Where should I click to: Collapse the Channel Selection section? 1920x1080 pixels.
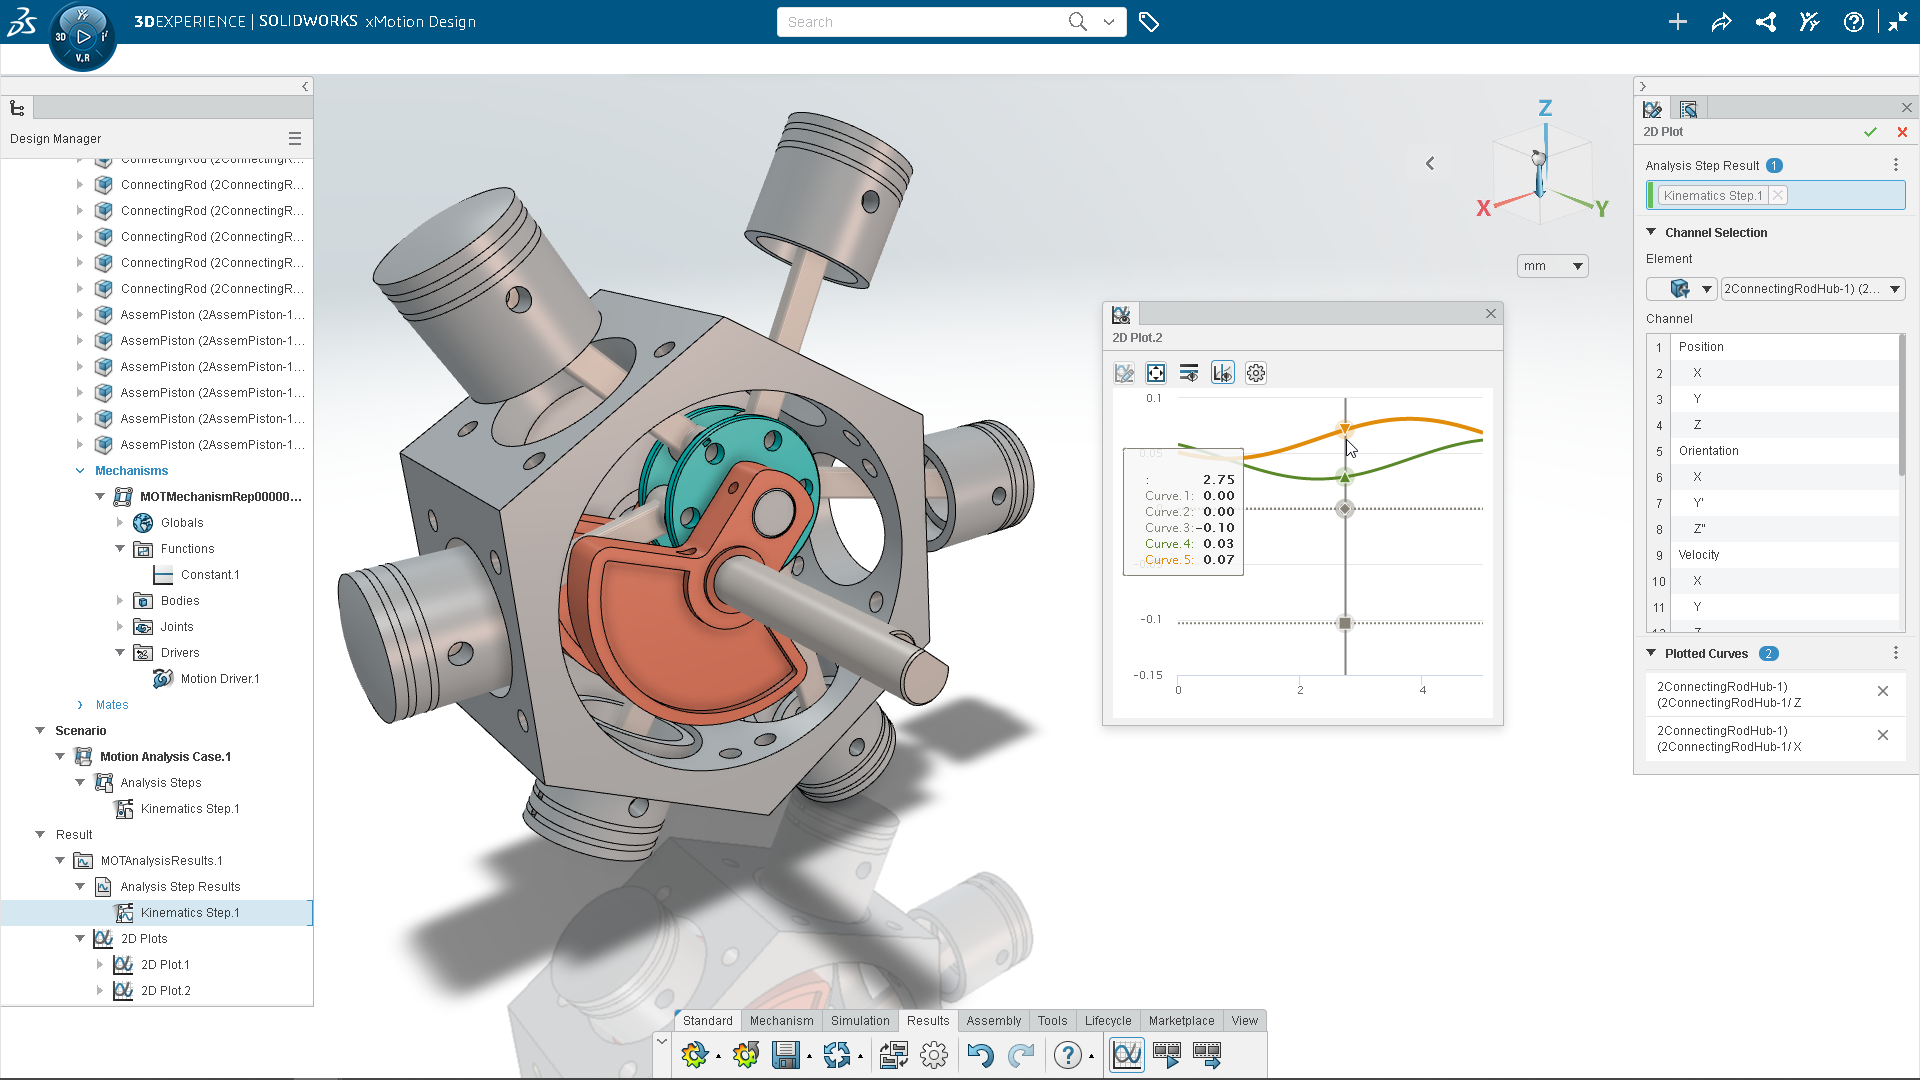click(1652, 232)
